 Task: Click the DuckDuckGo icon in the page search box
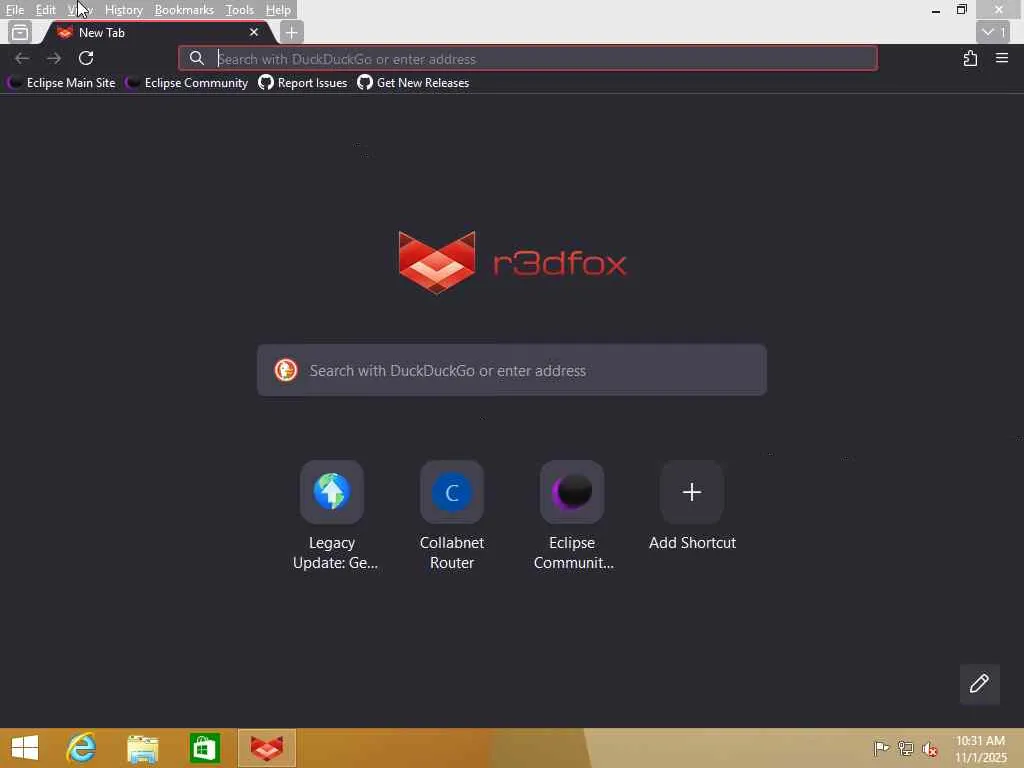(x=285, y=370)
